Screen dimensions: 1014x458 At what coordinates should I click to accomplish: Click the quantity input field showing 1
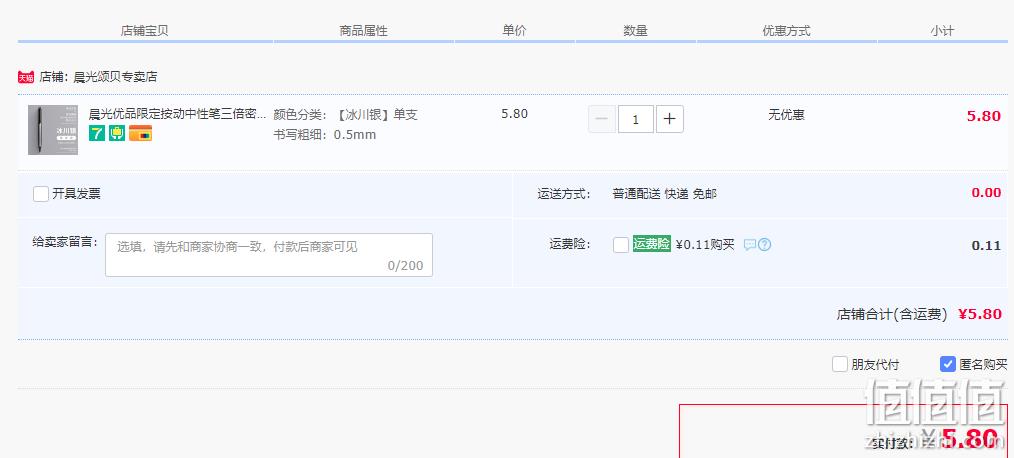(x=636, y=119)
